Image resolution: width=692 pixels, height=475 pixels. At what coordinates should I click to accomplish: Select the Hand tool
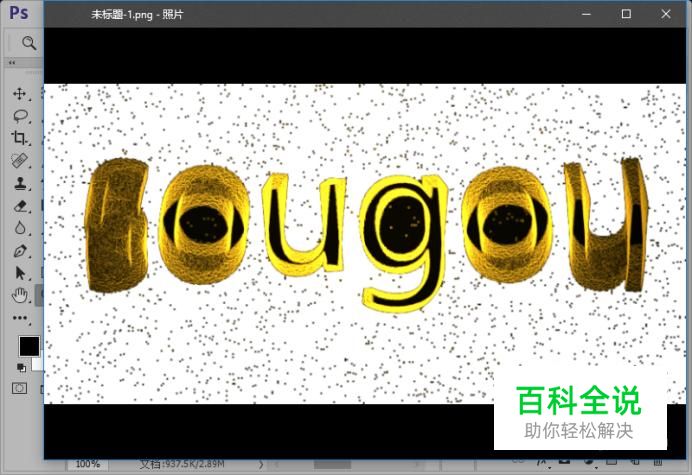20,295
